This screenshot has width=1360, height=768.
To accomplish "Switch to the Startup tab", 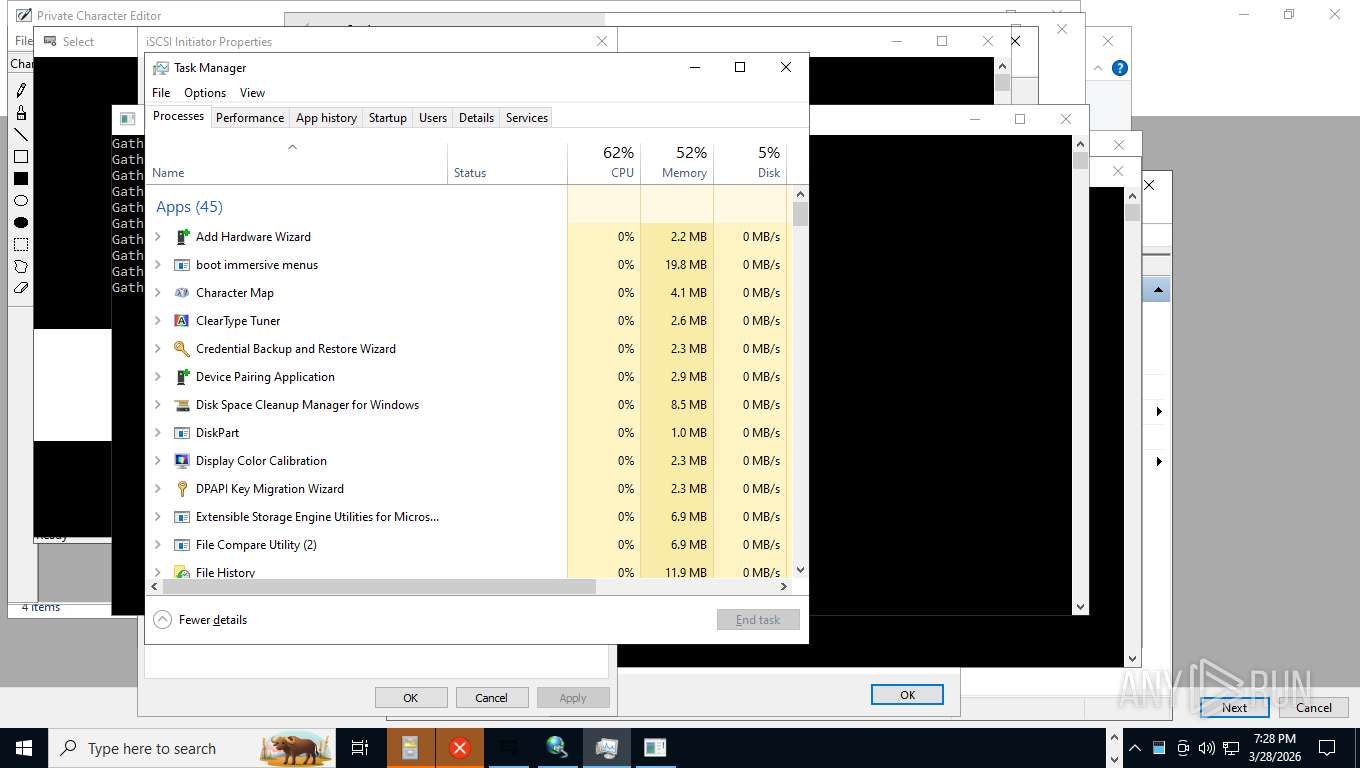I will [x=388, y=118].
